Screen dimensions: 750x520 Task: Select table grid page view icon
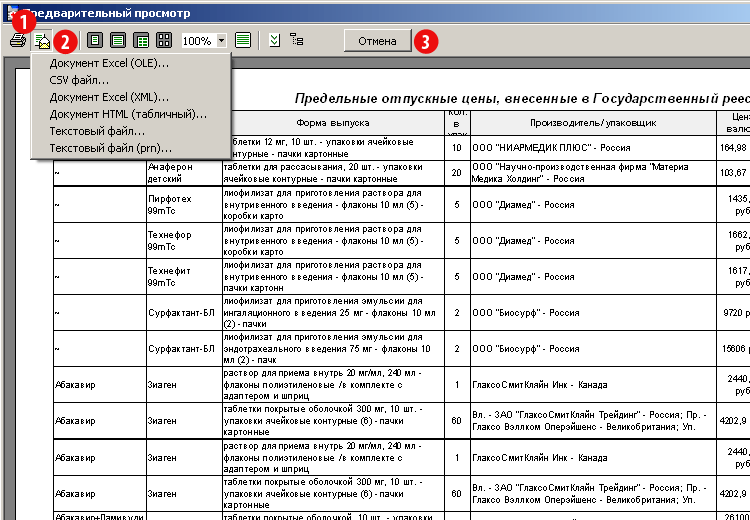coord(141,41)
